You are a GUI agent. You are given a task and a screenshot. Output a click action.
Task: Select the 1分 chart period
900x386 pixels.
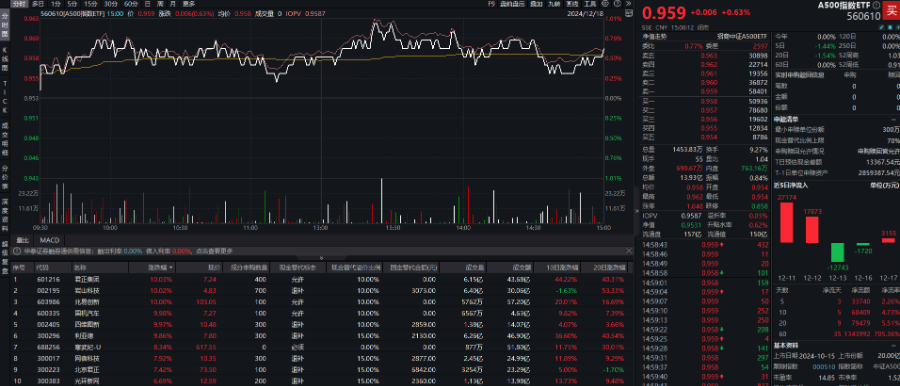pos(56,3)
